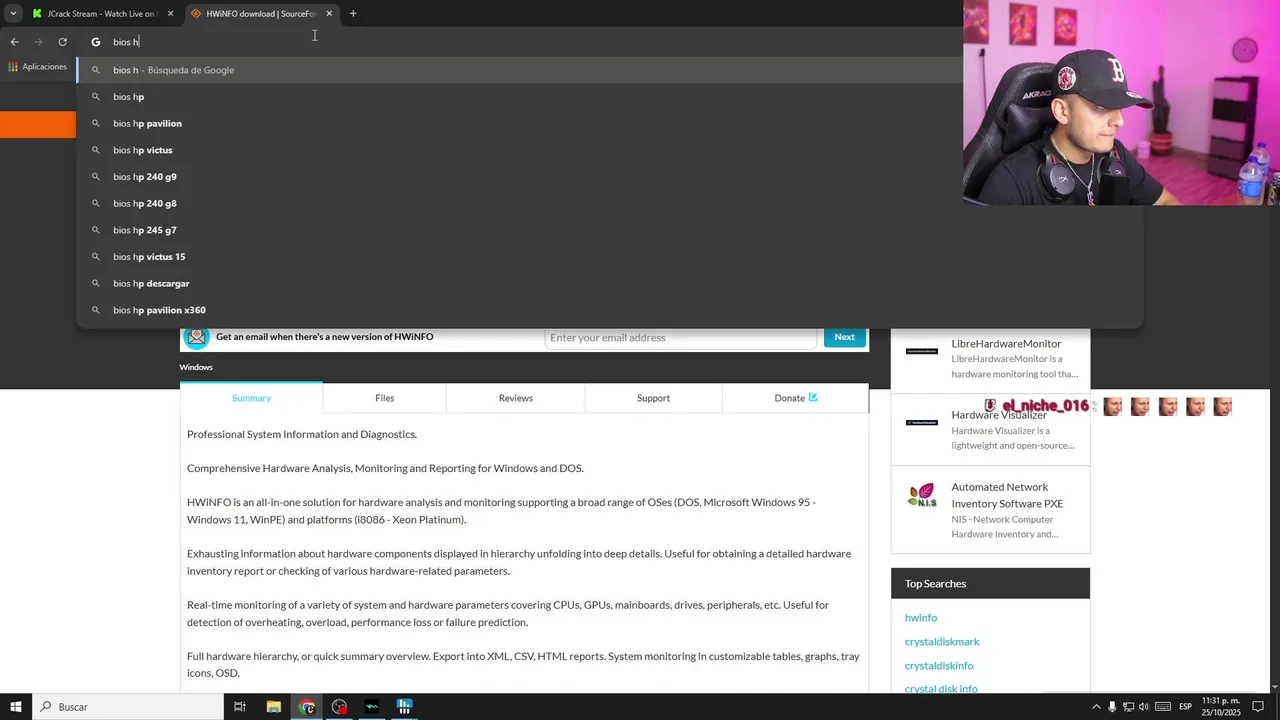This screenshot has width=1280, height=720.
Task: Open the blue bars app in taskbar
Action: (404, 707)
